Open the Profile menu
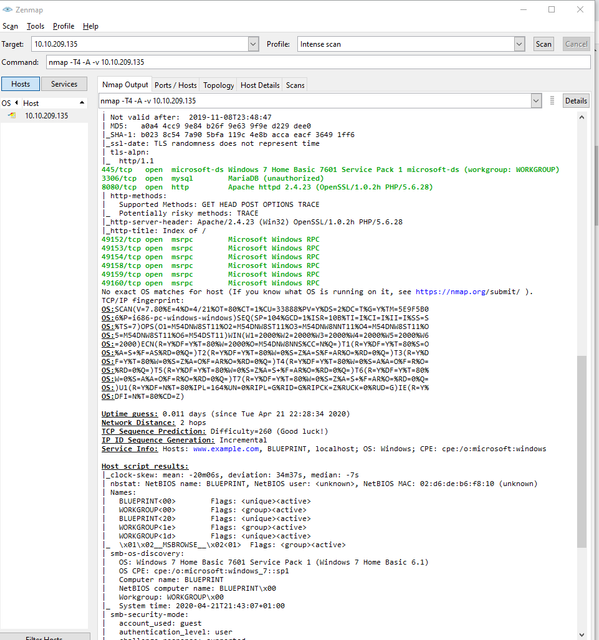Screen dimensions: 599x640 click(x=63, y=26)
